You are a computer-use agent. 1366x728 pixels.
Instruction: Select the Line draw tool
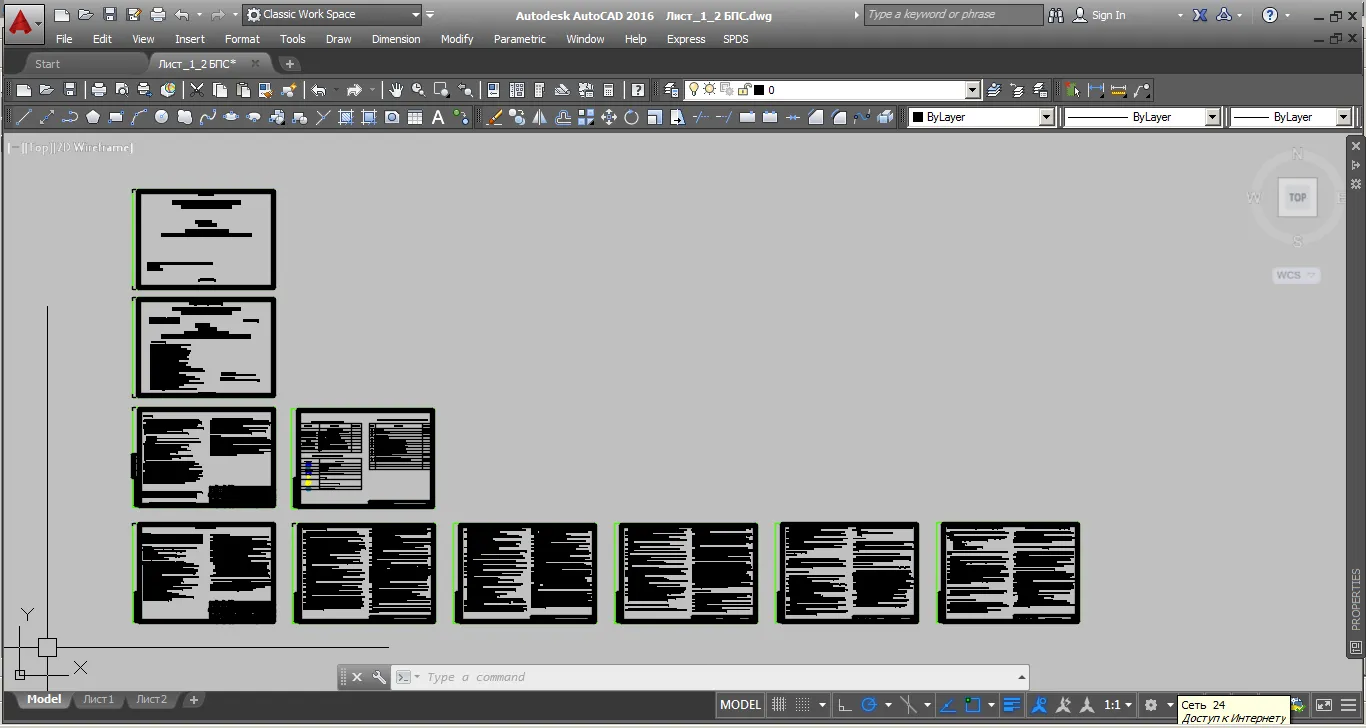(x=24, y=117)
